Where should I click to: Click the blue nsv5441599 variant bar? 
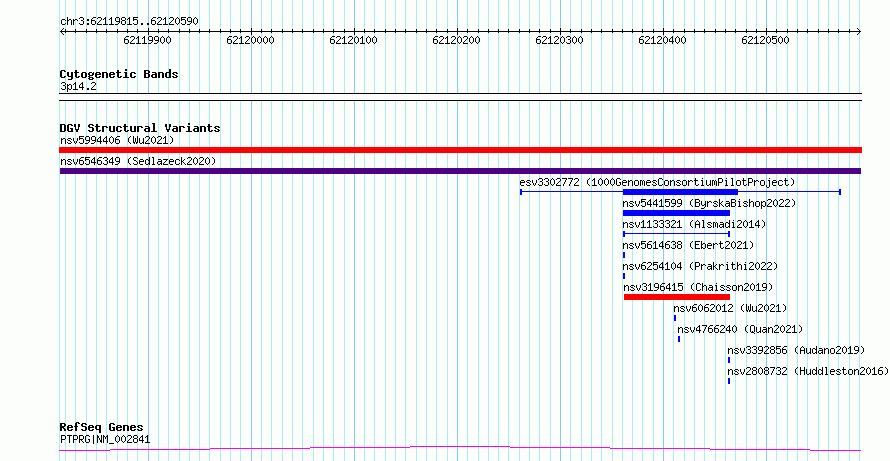tap(676, 213)
